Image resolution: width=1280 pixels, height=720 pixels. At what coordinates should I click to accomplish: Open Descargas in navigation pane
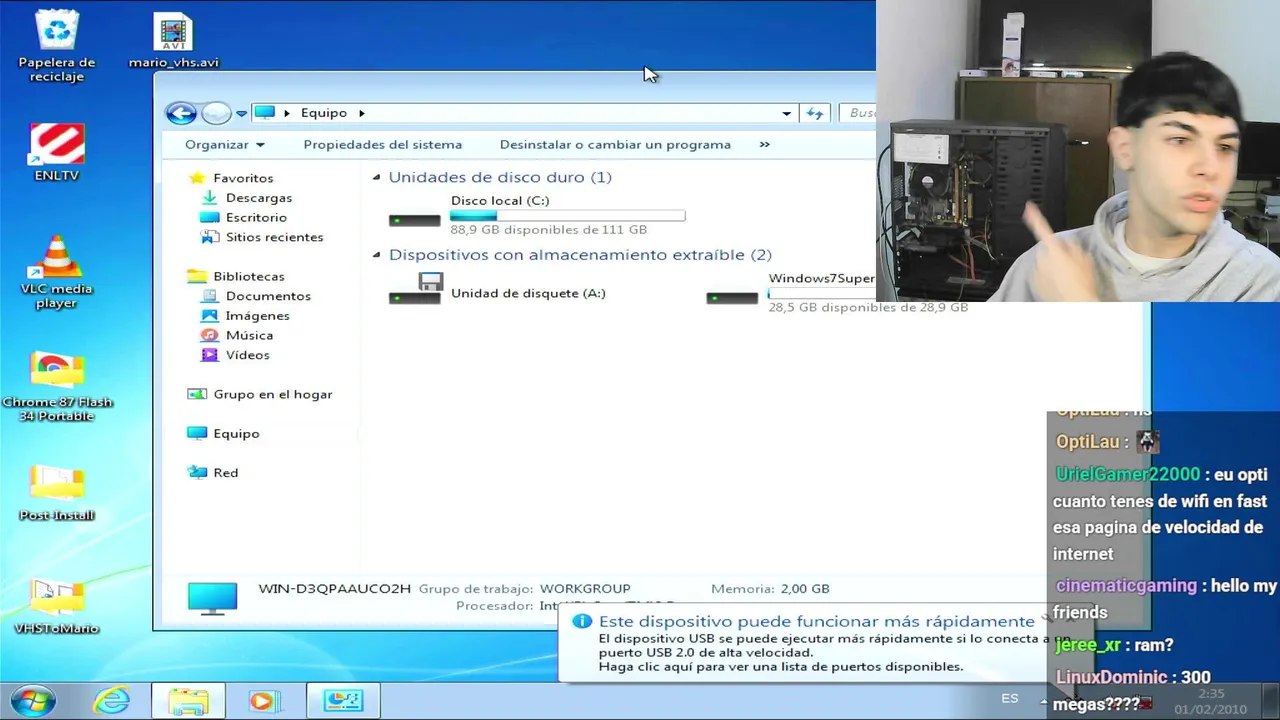(259, 198)
